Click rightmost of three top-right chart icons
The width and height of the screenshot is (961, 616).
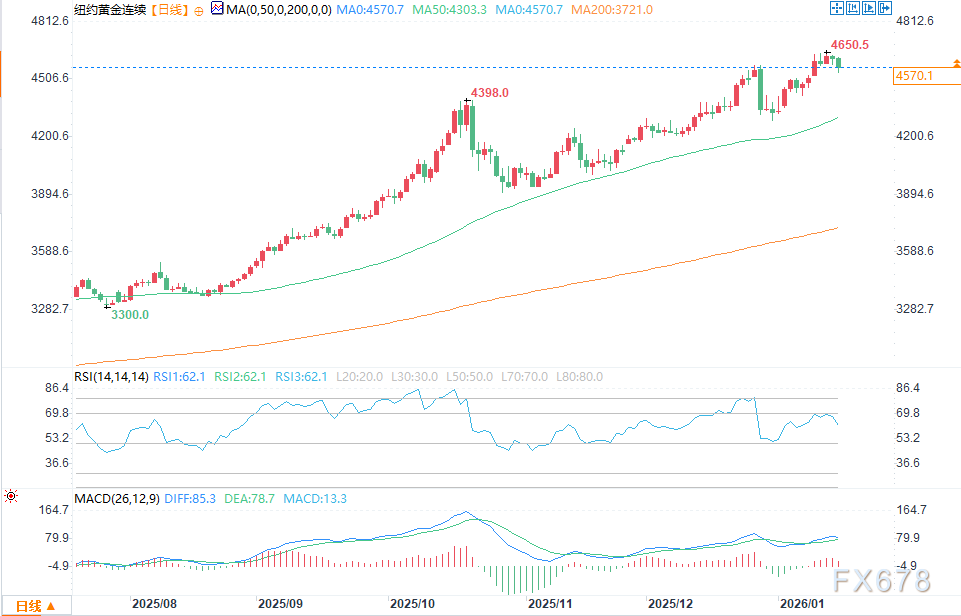[x=883, y=8]
